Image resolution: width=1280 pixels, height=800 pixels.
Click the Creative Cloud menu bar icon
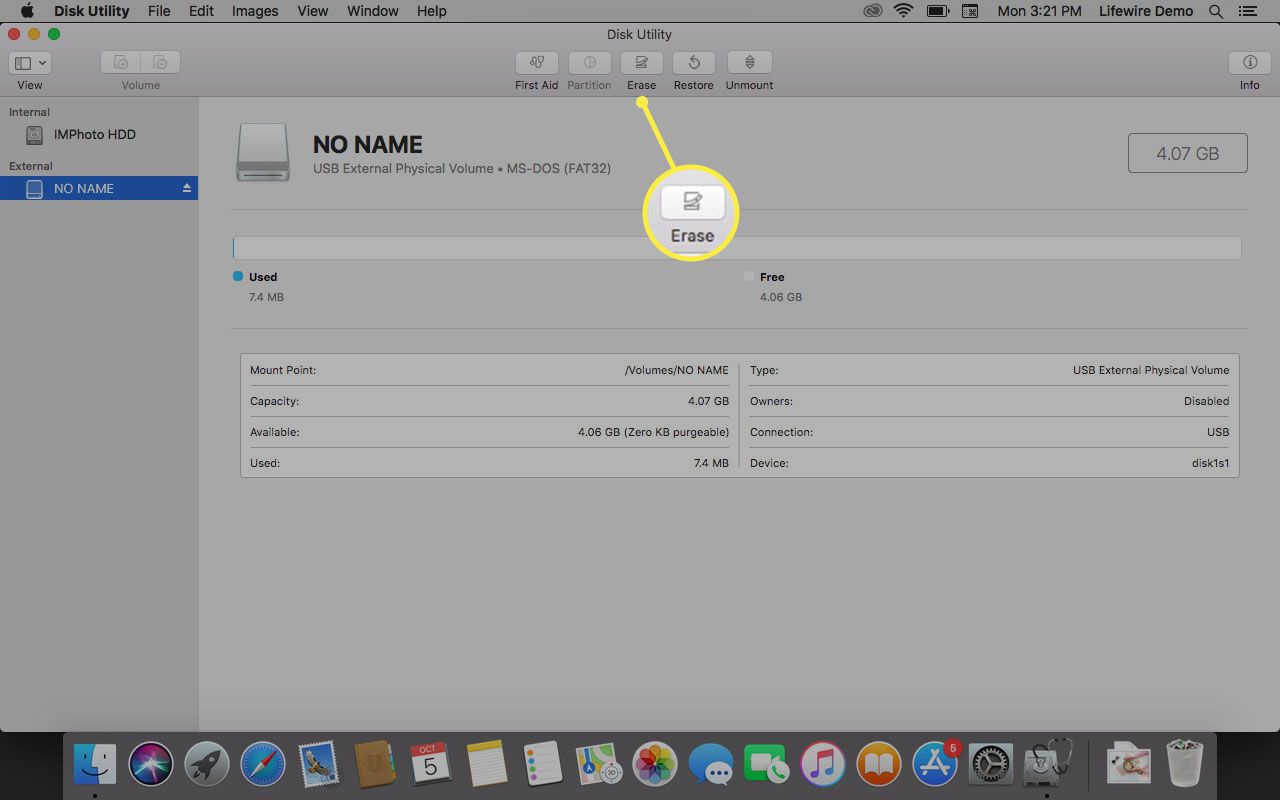pos(873,11)
